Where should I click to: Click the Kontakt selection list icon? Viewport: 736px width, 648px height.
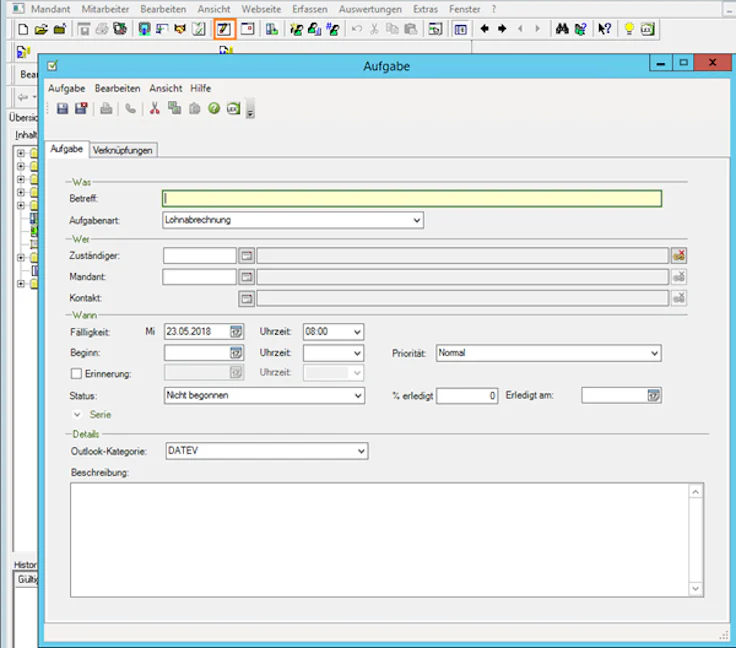point(246,298)
